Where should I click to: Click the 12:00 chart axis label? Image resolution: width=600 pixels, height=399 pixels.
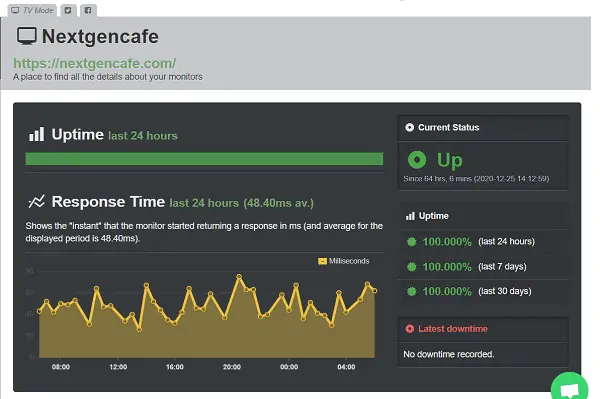point(118,367)
